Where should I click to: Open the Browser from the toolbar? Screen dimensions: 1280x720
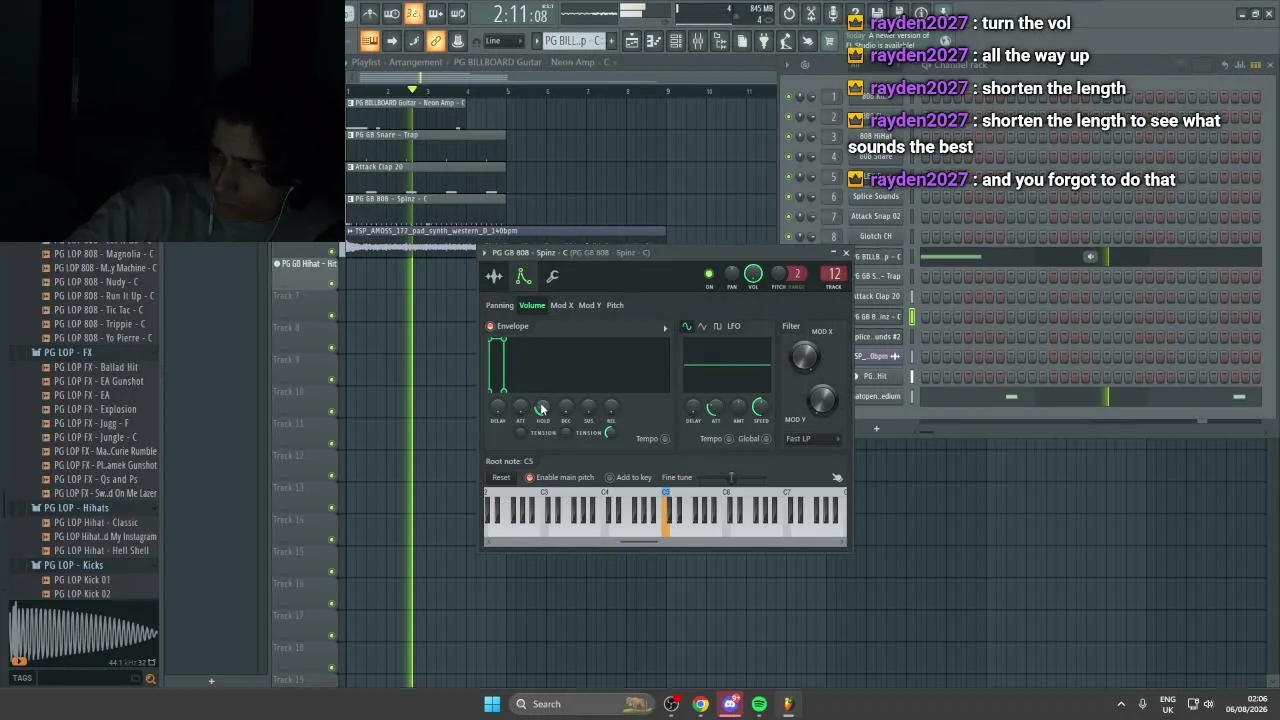coord(720,41)
